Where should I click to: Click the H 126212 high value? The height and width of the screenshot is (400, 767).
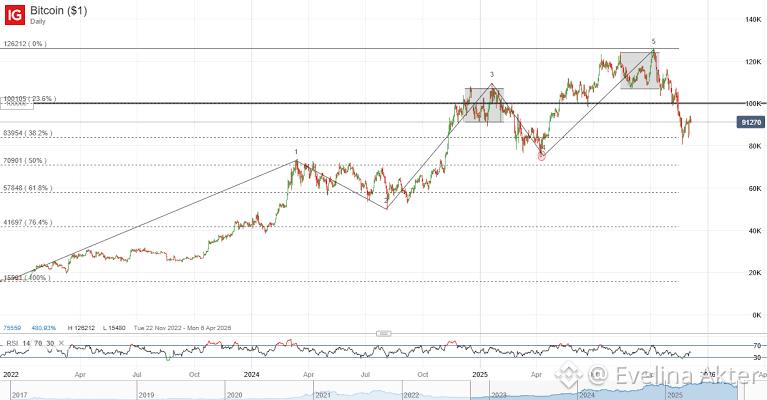[x=81, y=328]
